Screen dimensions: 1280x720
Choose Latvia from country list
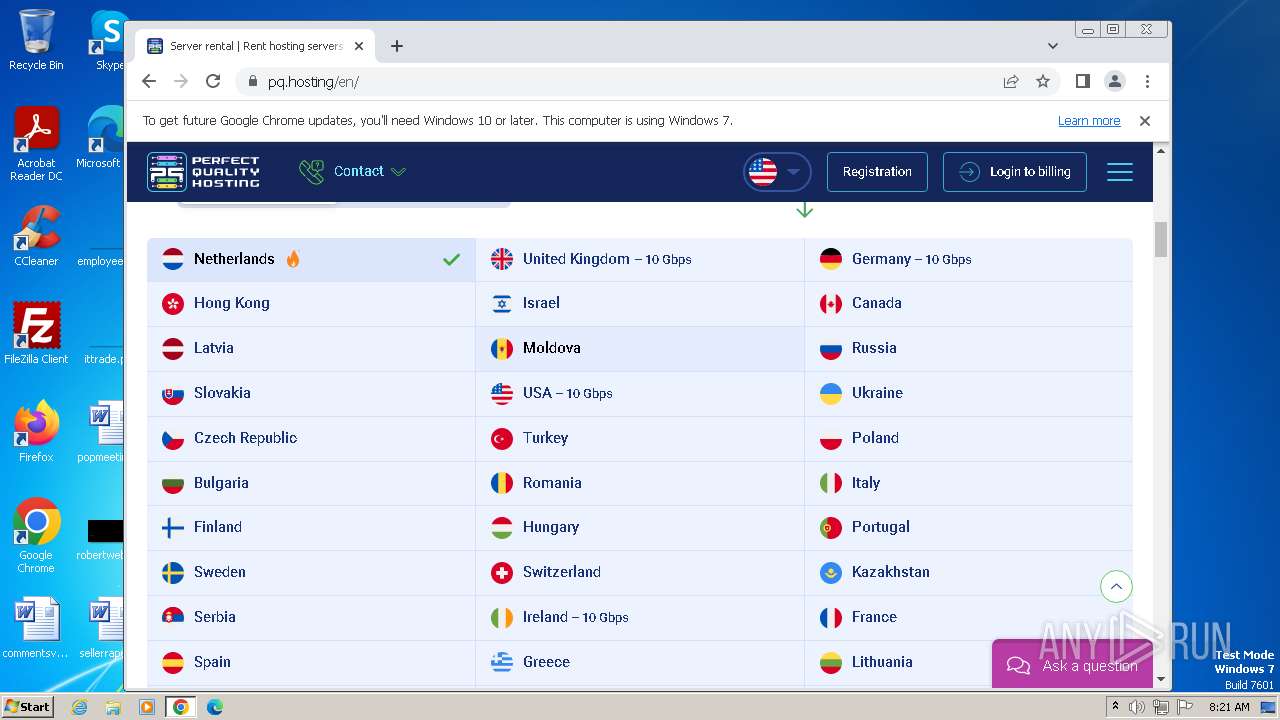[311, 348]
